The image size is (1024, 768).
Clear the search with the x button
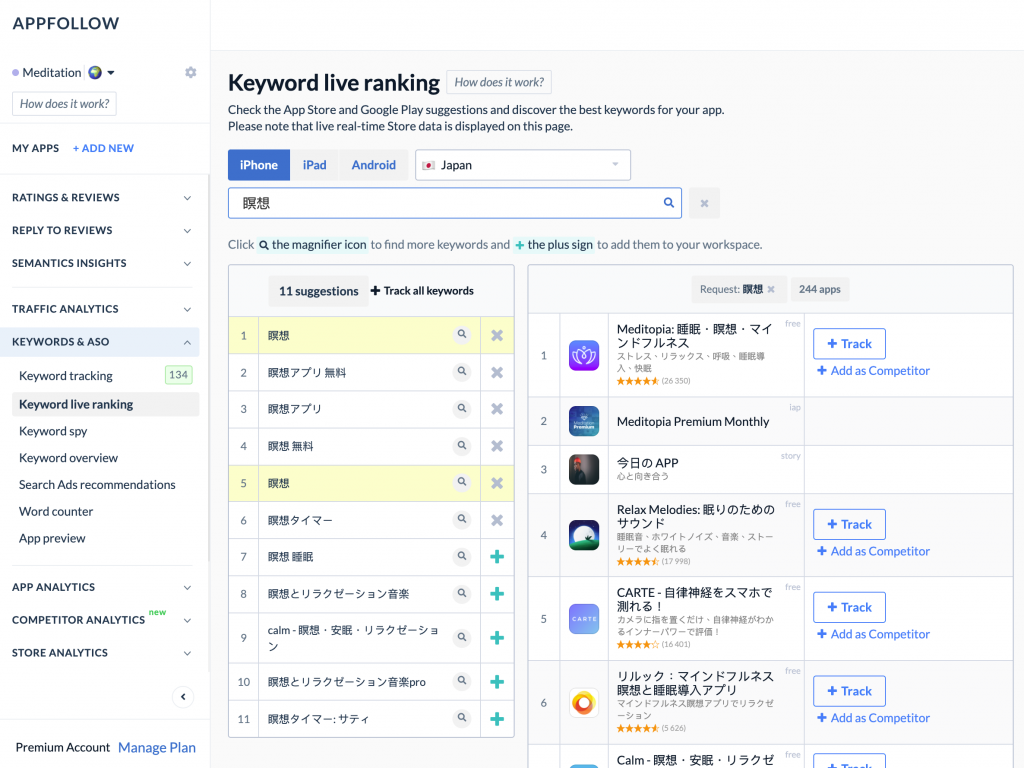pos(704,203)
